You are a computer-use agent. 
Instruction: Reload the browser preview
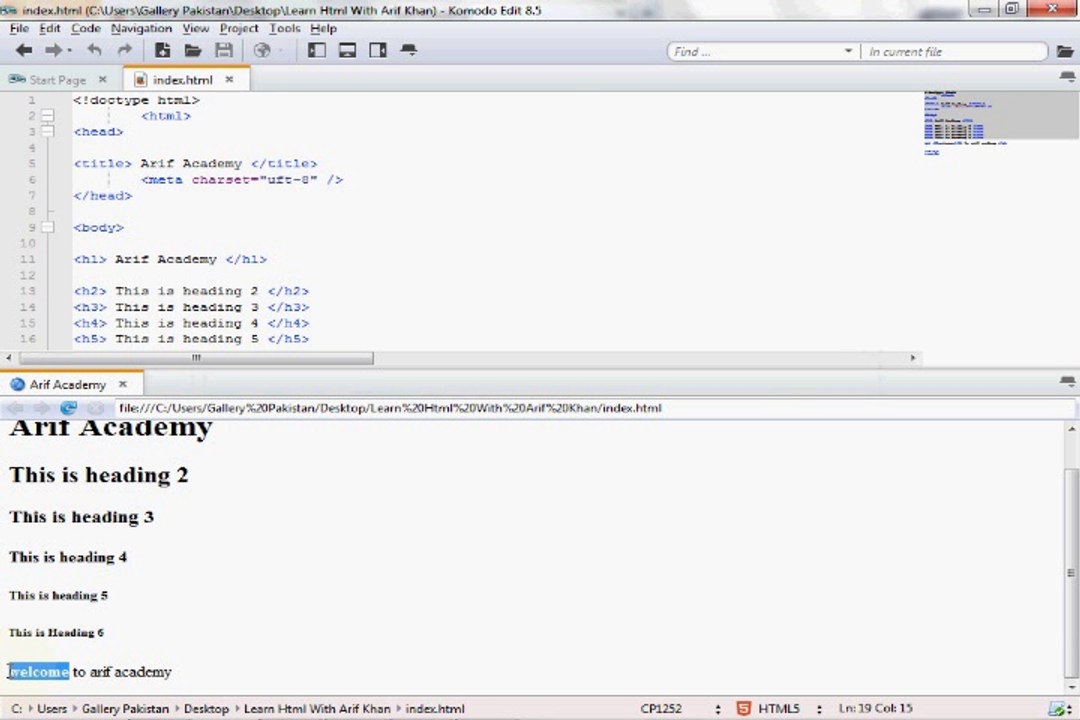tap(68, 408)
